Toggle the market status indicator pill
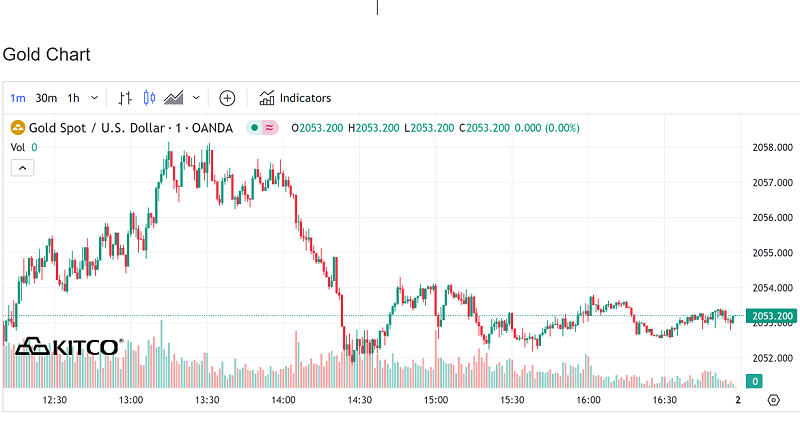The height and width of the screenshot is (445, 800). (x=262, y=128)
